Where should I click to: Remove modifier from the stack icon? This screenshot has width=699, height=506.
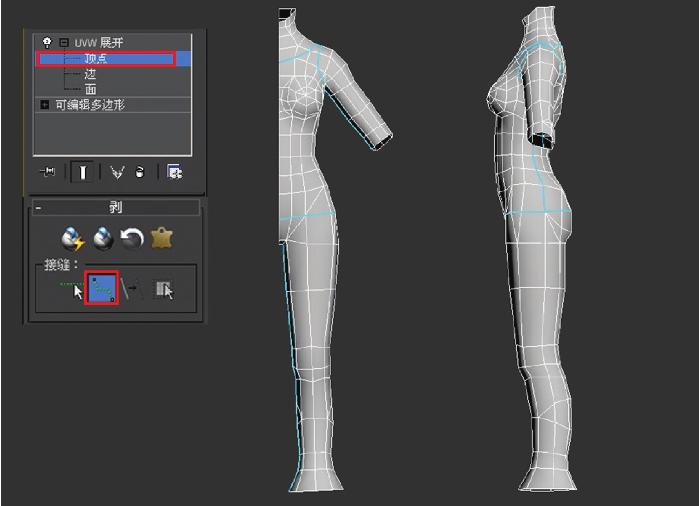(140, 172)
